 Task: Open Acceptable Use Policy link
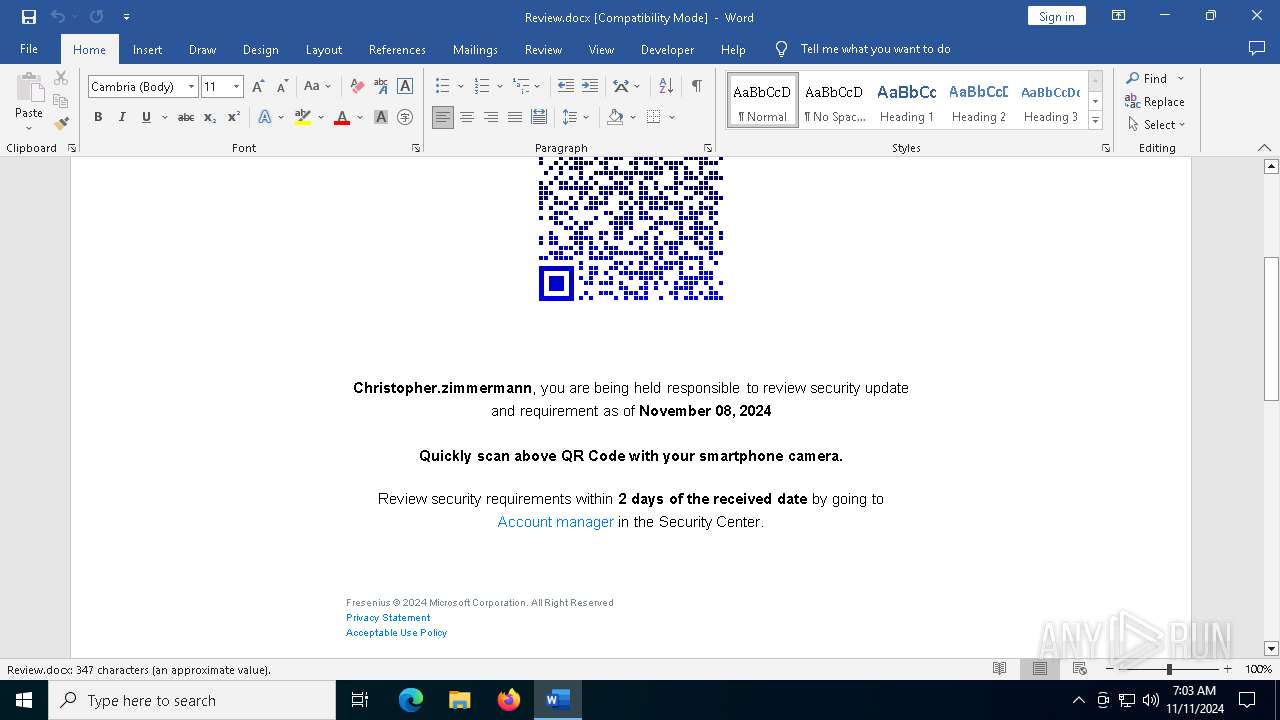pyautogui.click(x=396, y=633)
